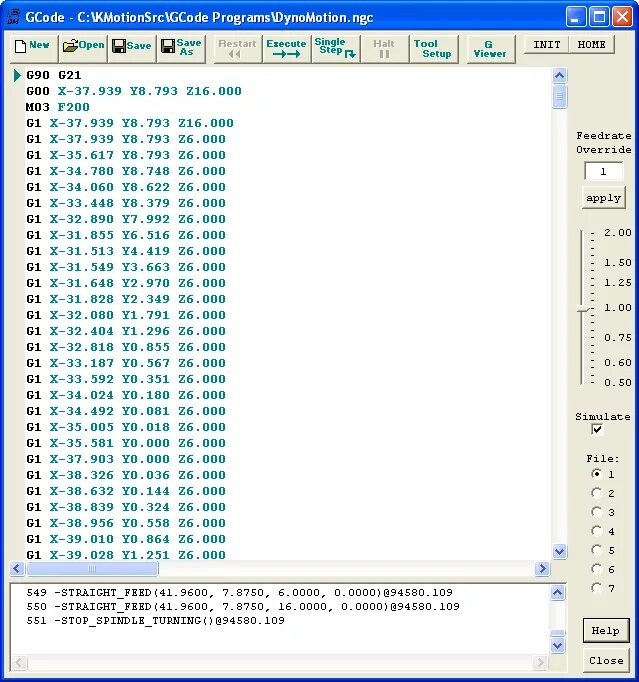Screen dimensions: 639x682
Task: Select File radio button 2
Action: (x=597, y=493)
